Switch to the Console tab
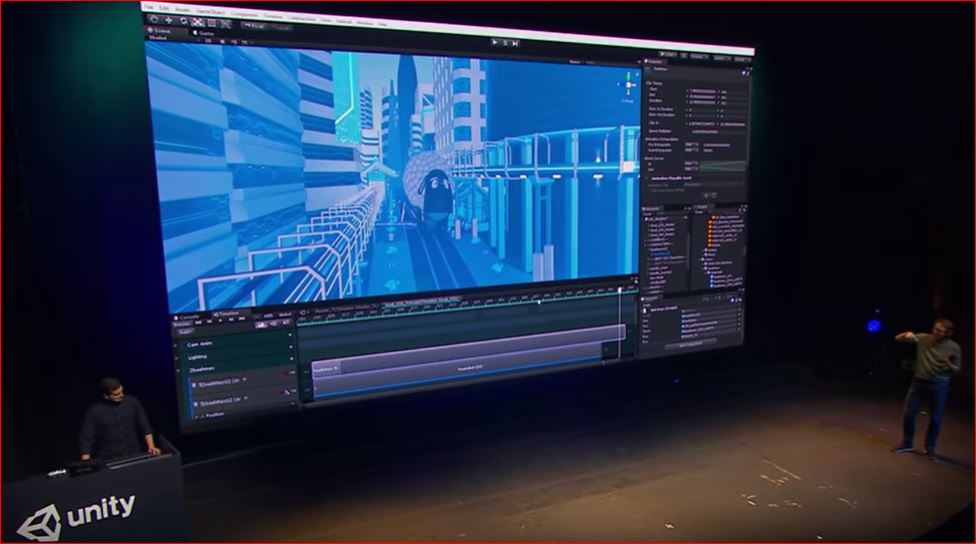Screen dimensions: 976x544 pos(187,317)
